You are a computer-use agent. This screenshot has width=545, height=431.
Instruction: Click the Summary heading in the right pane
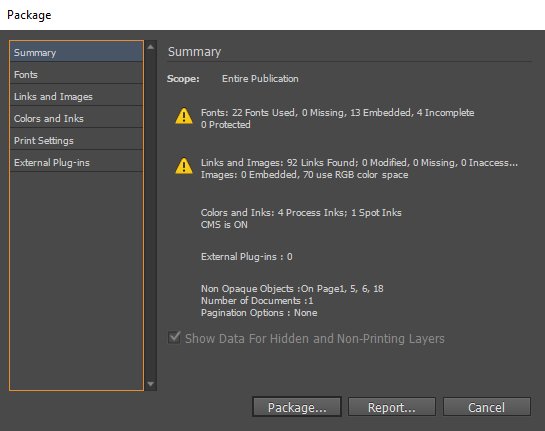(194, 52)
